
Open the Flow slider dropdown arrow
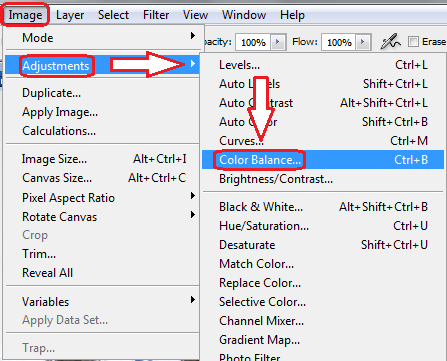coord(363,42)
